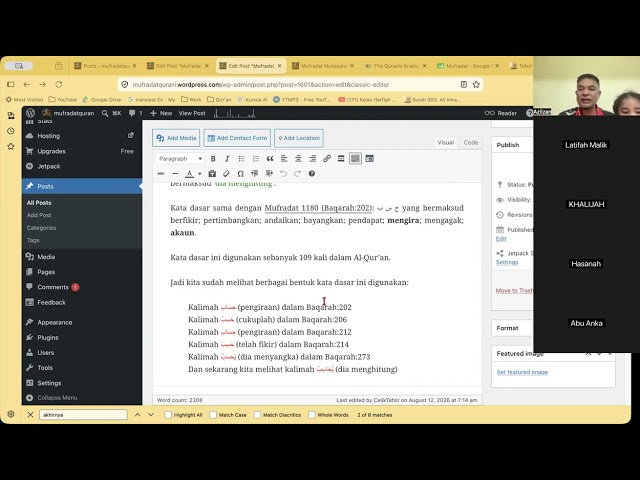Clear formatting with eraser icon
Viewport: 640px width, 480px height.
pos(226,173)
